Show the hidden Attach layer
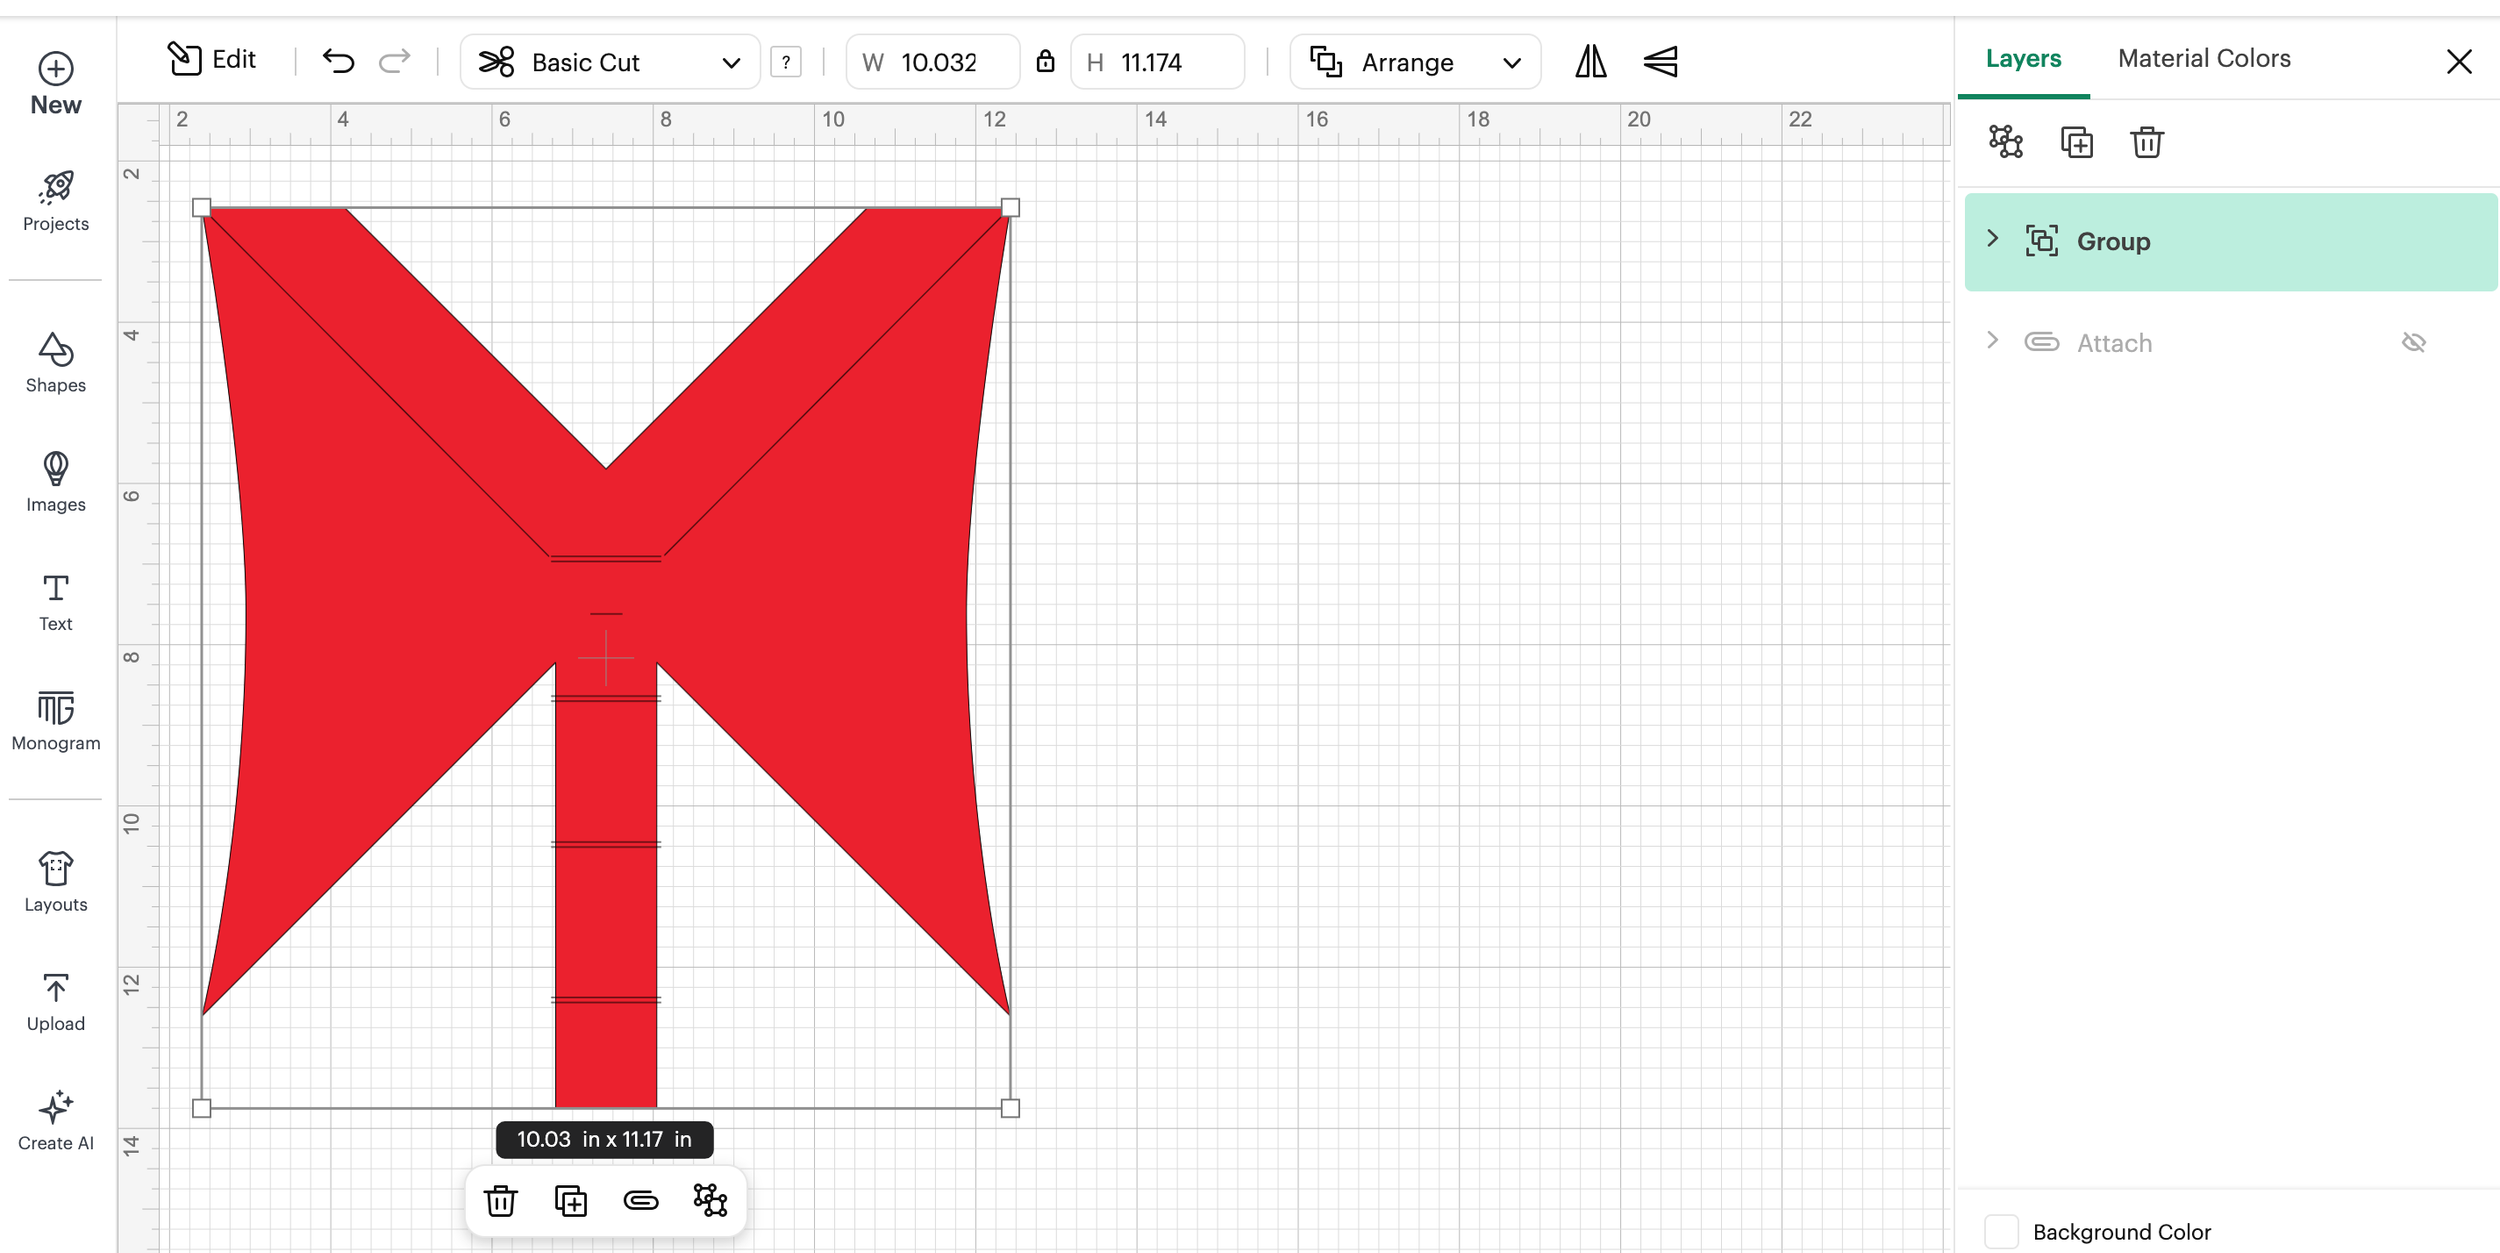The width and height of the screenshot is (2500, 1253). point(2413,343)
